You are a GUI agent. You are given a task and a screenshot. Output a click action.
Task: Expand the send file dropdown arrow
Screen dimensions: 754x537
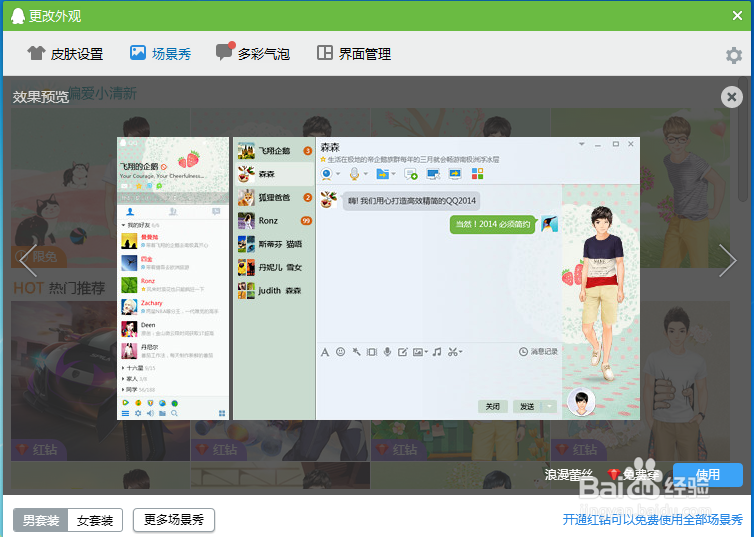[x=394, y=174]
